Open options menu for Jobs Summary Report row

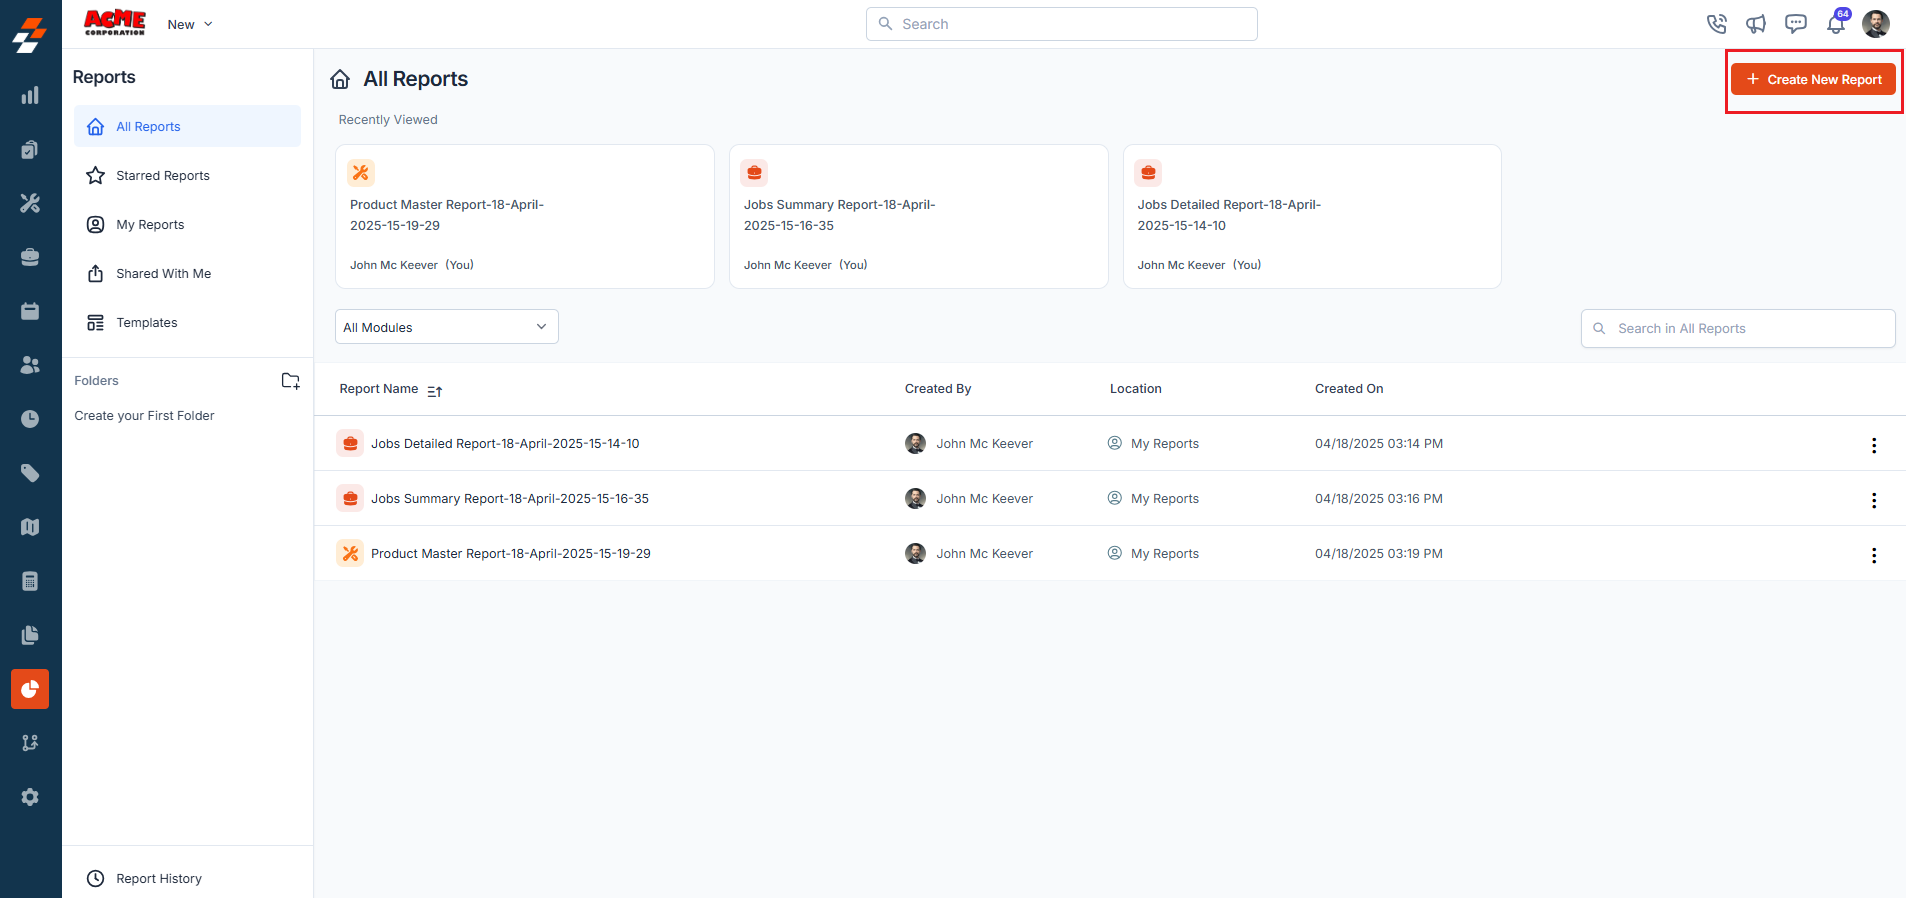click(1874, 500)
